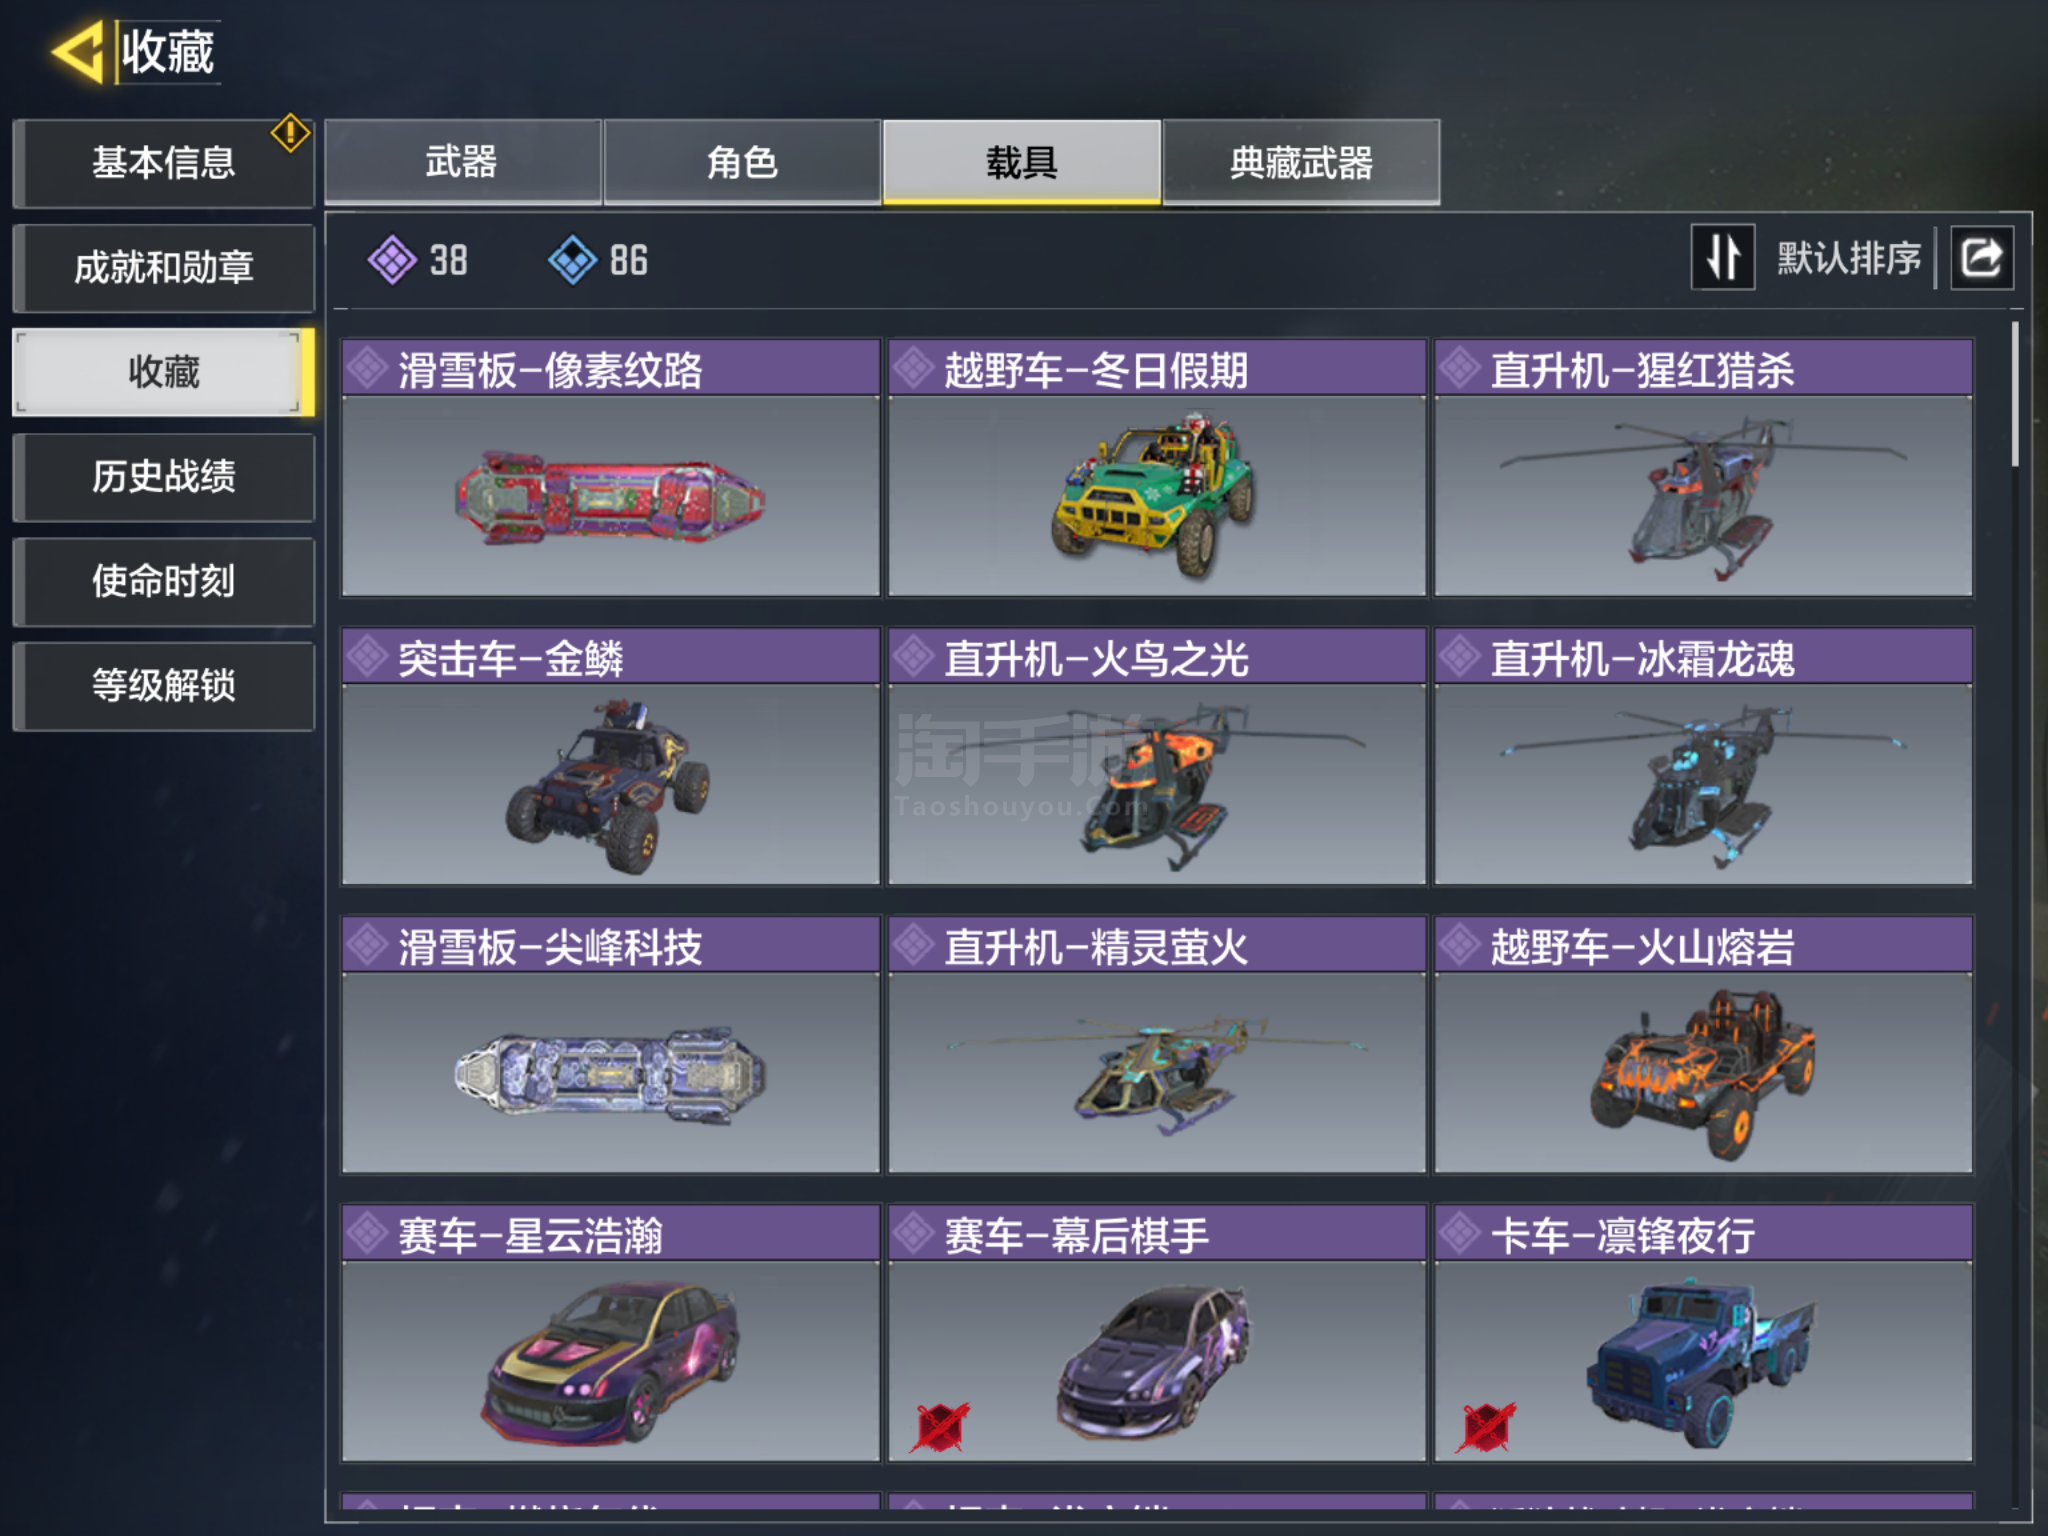Click the blue rare diamond icon

pos(573,260)
